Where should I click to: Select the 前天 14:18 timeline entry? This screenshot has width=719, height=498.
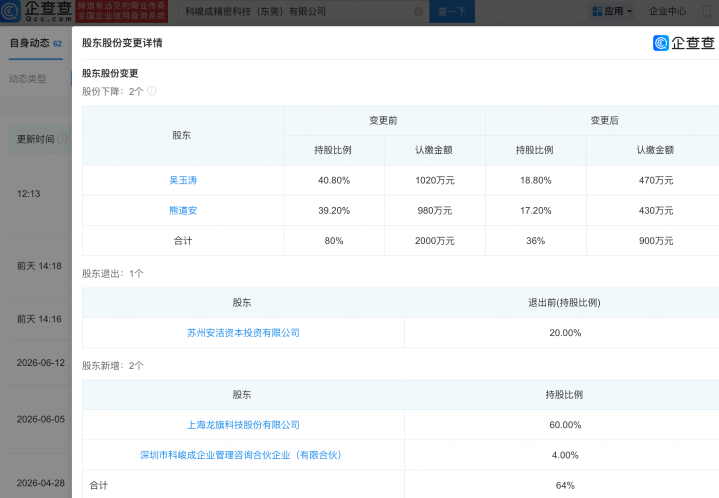point(39,266)
